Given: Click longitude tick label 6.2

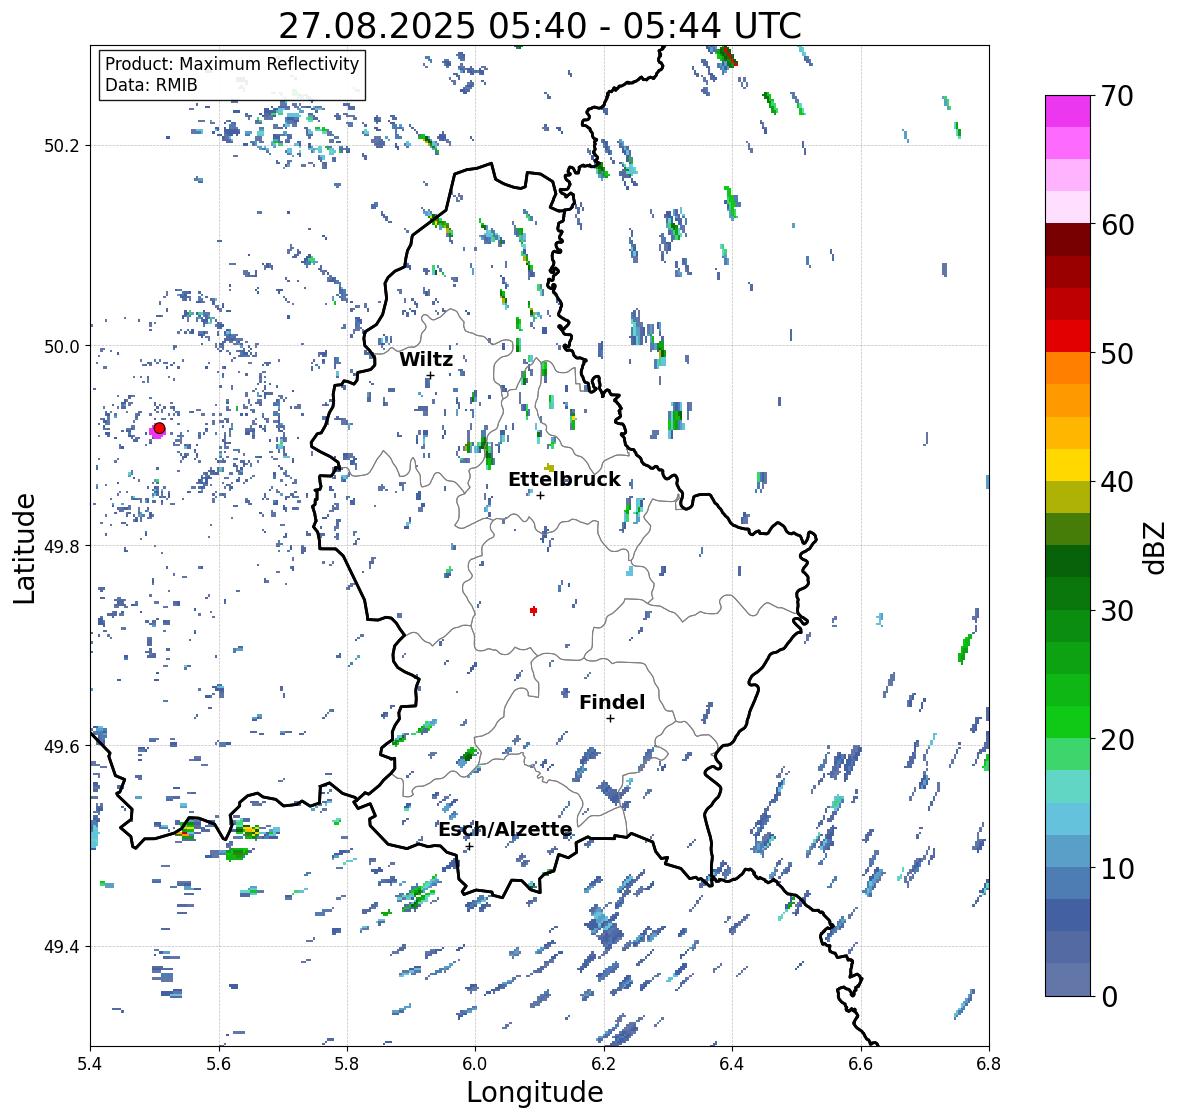Looking at the screenshot, I should click(x=604, y=1064).
